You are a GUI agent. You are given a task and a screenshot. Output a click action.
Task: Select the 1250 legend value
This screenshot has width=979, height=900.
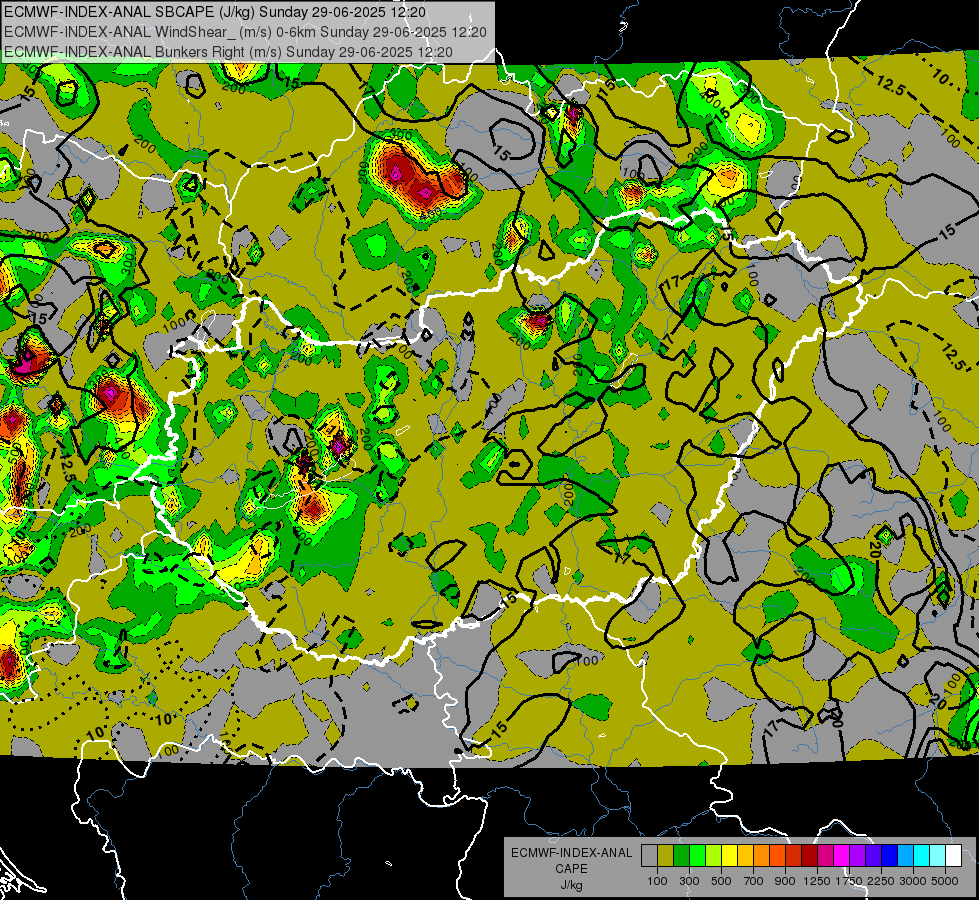click(x=817, y=881)
